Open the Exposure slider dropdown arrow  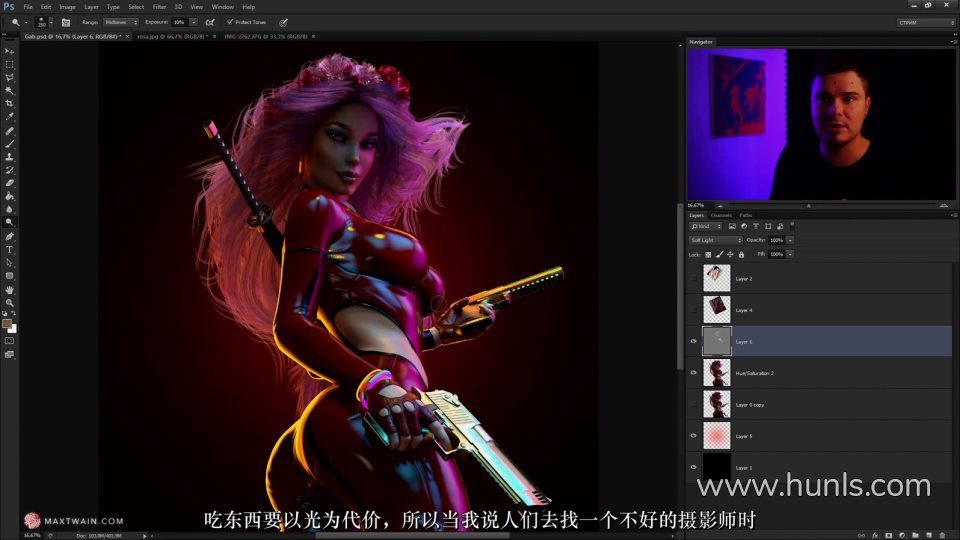193,22
